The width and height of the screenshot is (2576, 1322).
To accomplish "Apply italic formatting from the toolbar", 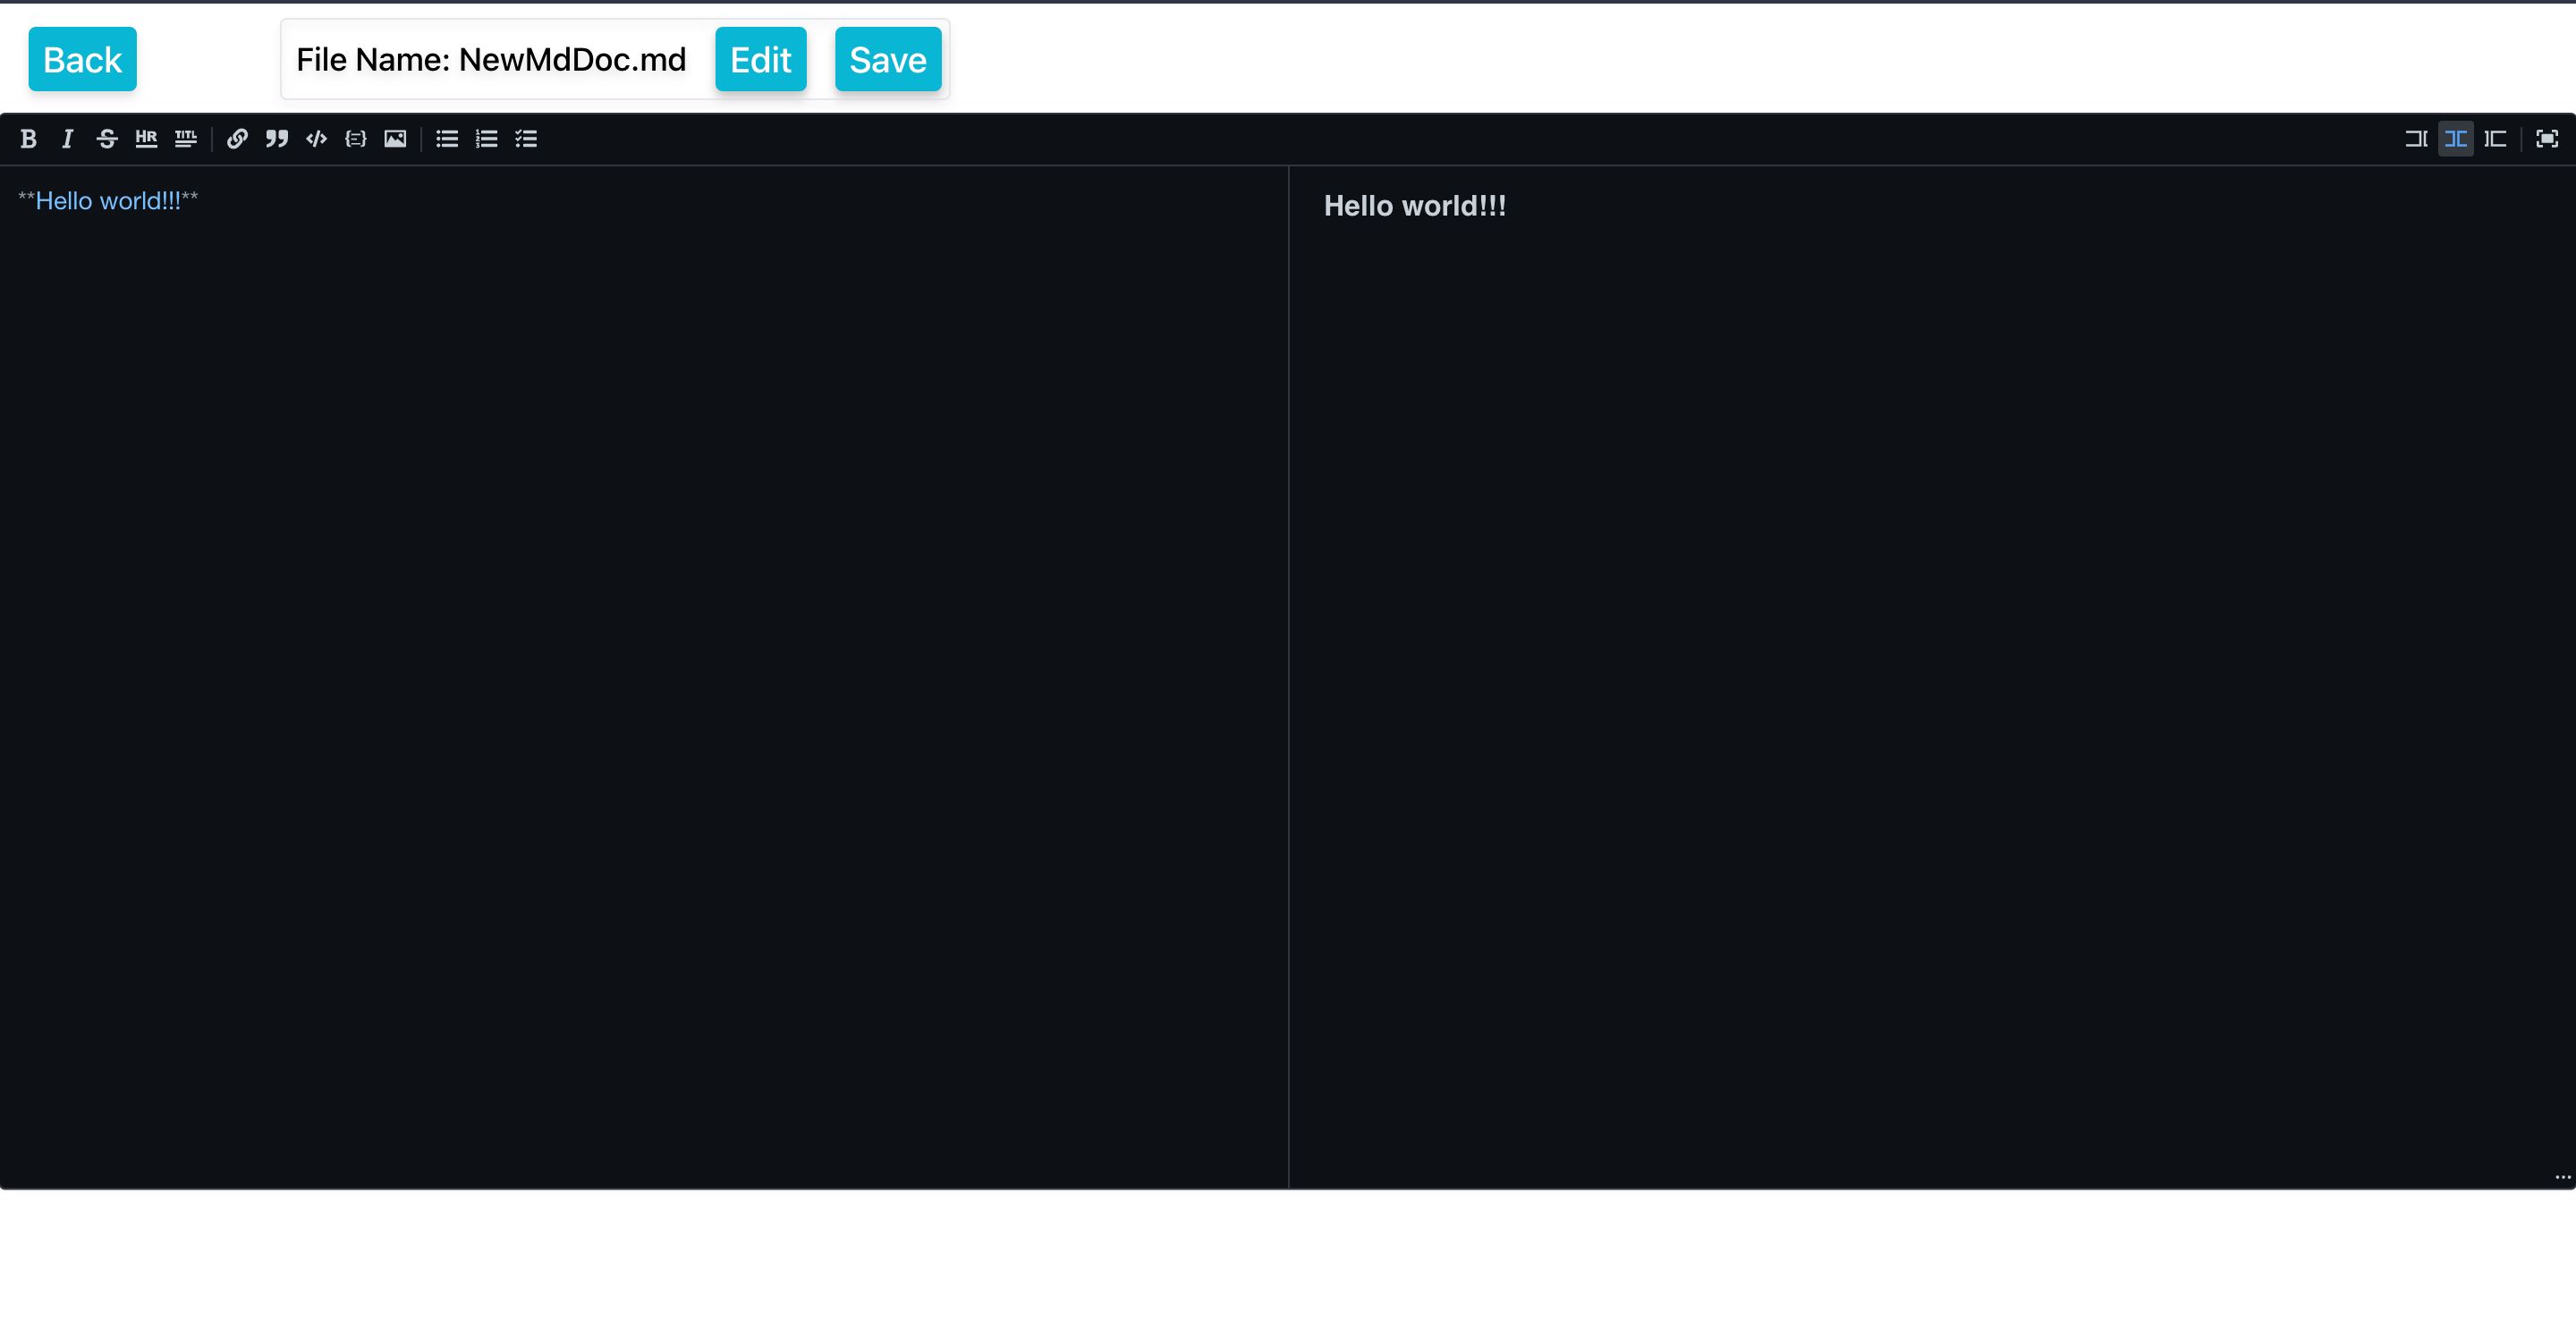I will 67,139.
